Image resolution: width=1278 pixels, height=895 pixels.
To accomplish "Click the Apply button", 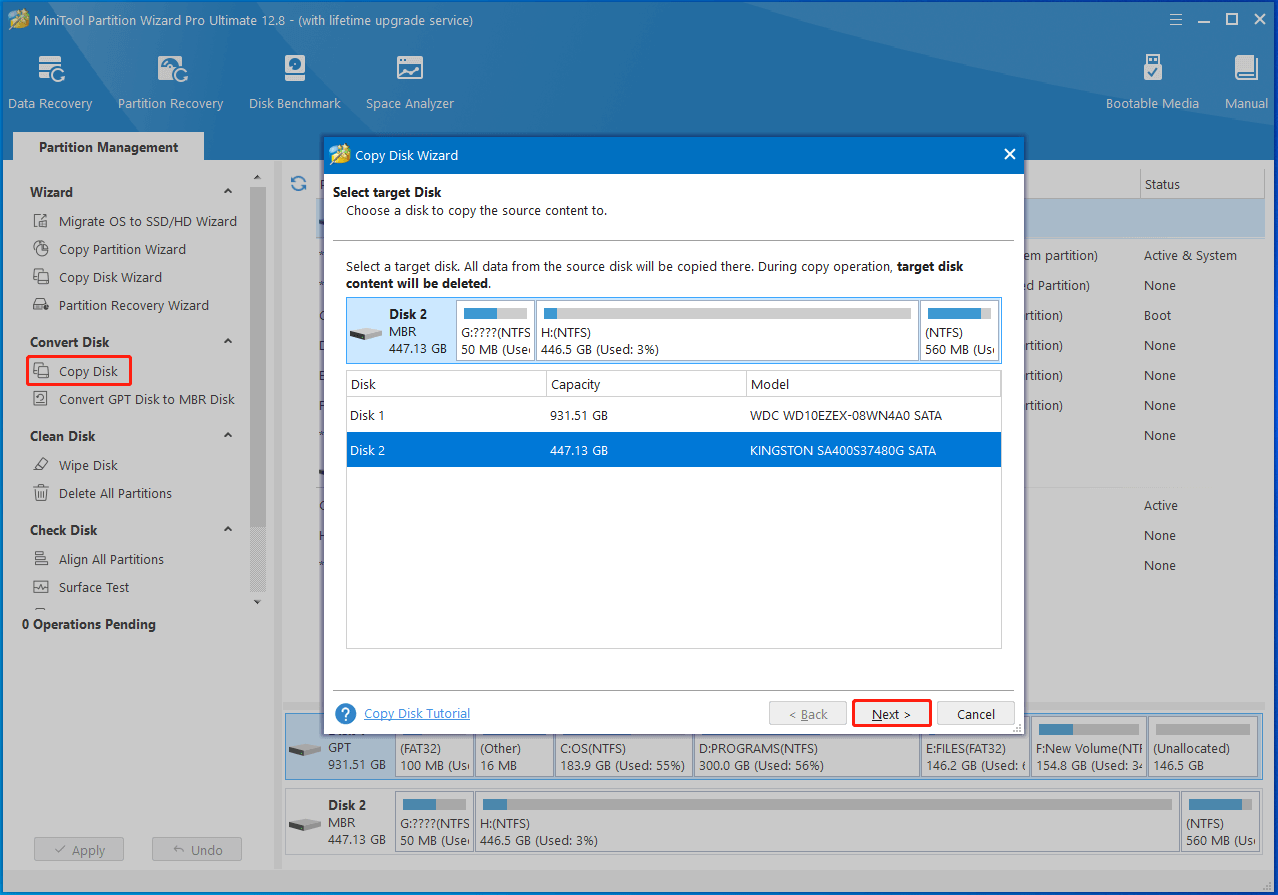I will click(78, 850).
